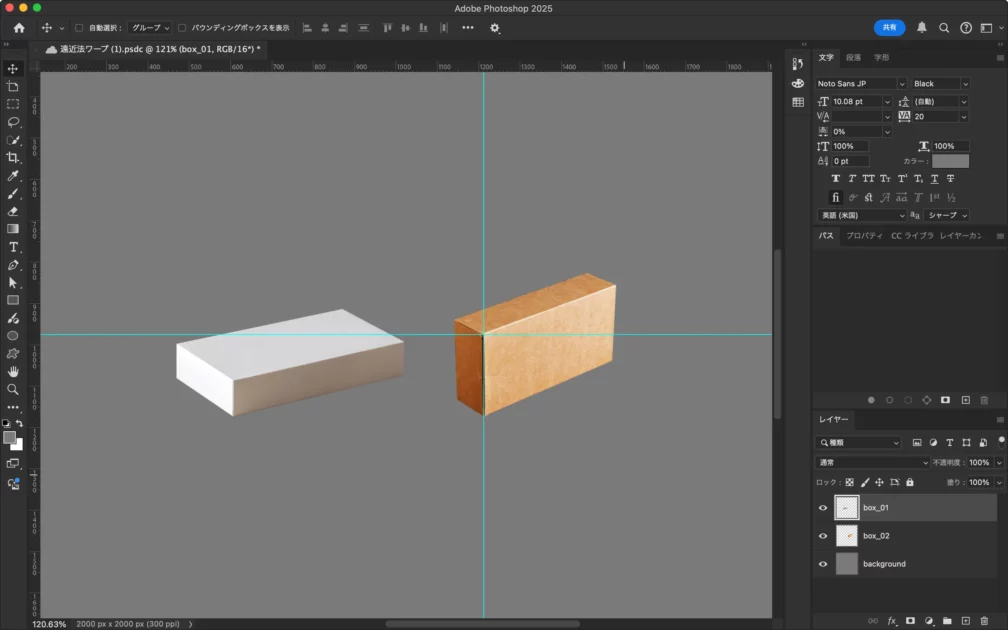The image size is (1008, 630).
Task: Select the Lasso tool
Action: pyautogui.click(x=13, y=122)
